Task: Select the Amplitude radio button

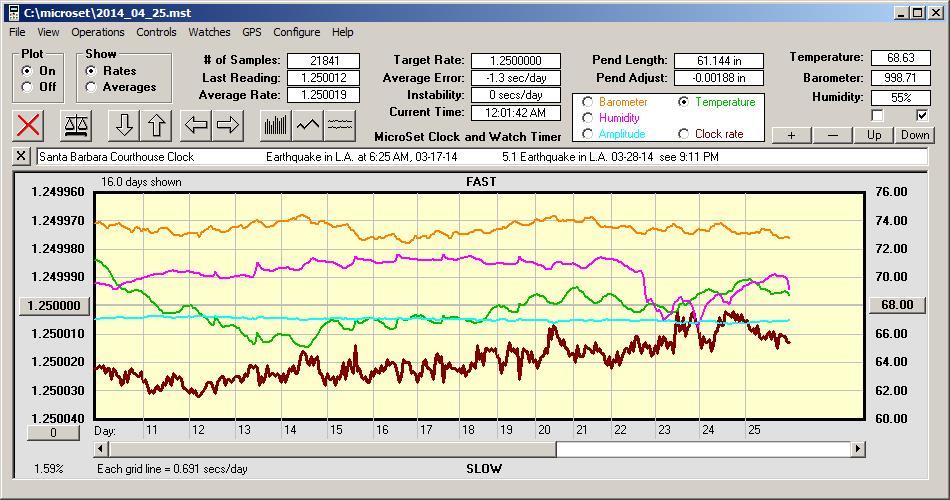Action: (587, 134)
